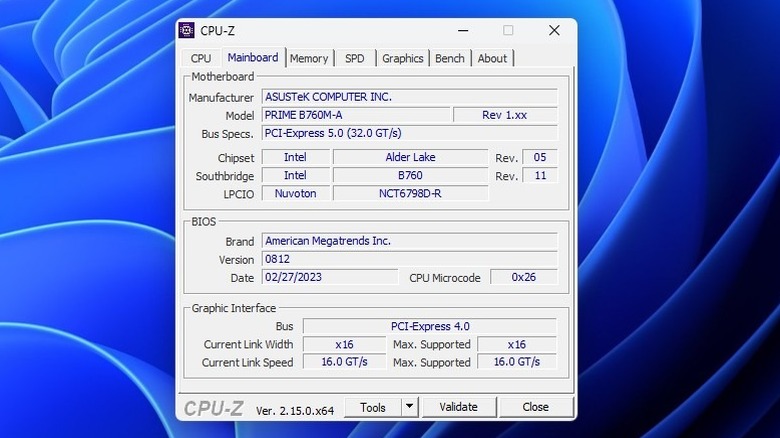Close CPU-Z using title bar X
The image size is (780, 438).
(554, 30)
